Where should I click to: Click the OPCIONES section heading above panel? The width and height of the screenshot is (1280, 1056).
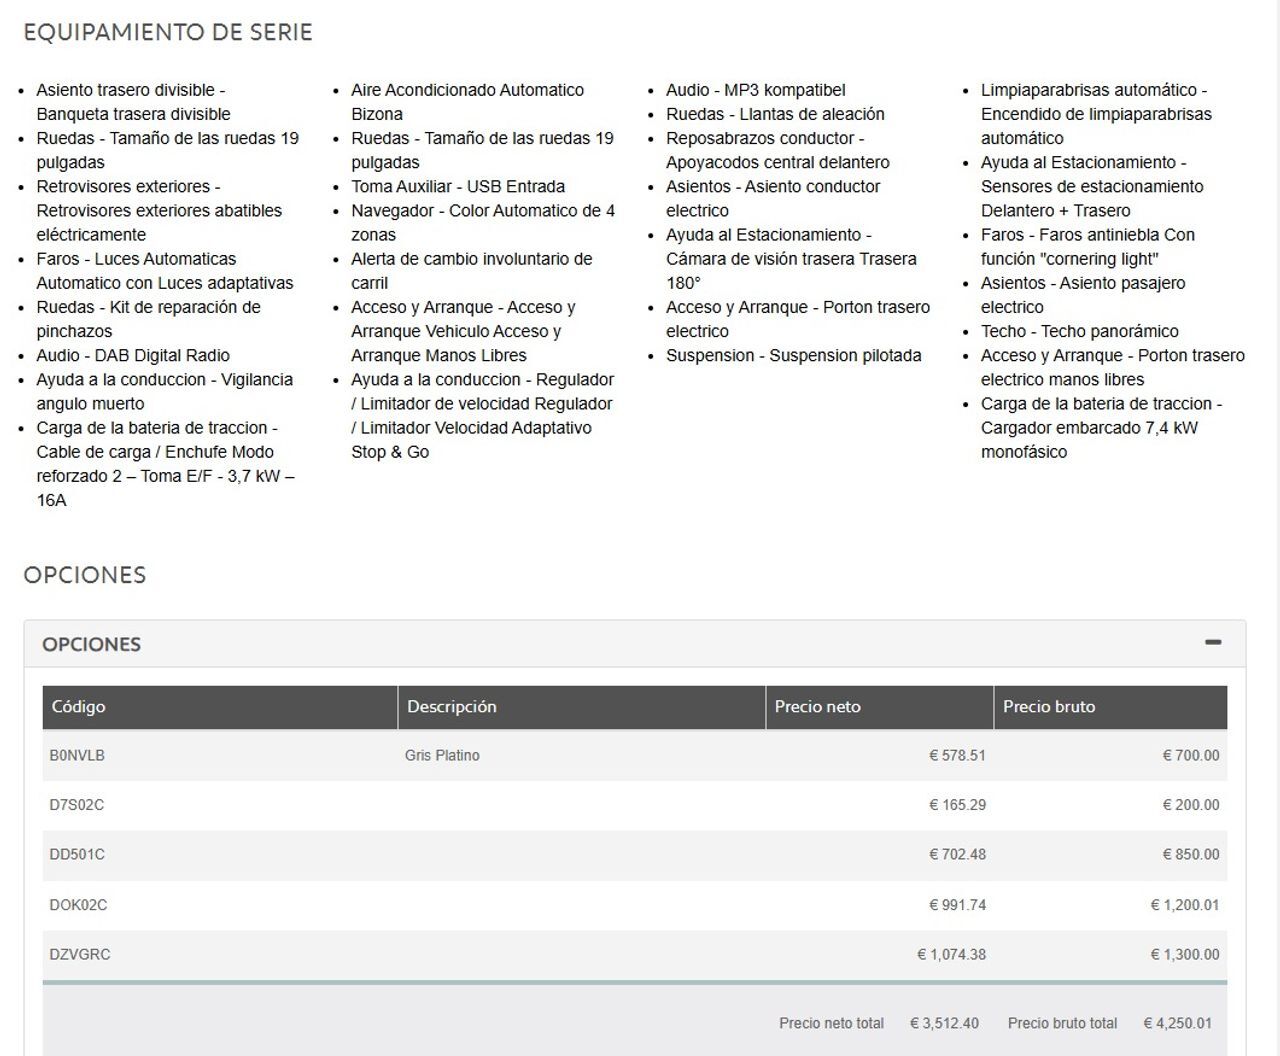pyautogui.click(x=85, y=576)
